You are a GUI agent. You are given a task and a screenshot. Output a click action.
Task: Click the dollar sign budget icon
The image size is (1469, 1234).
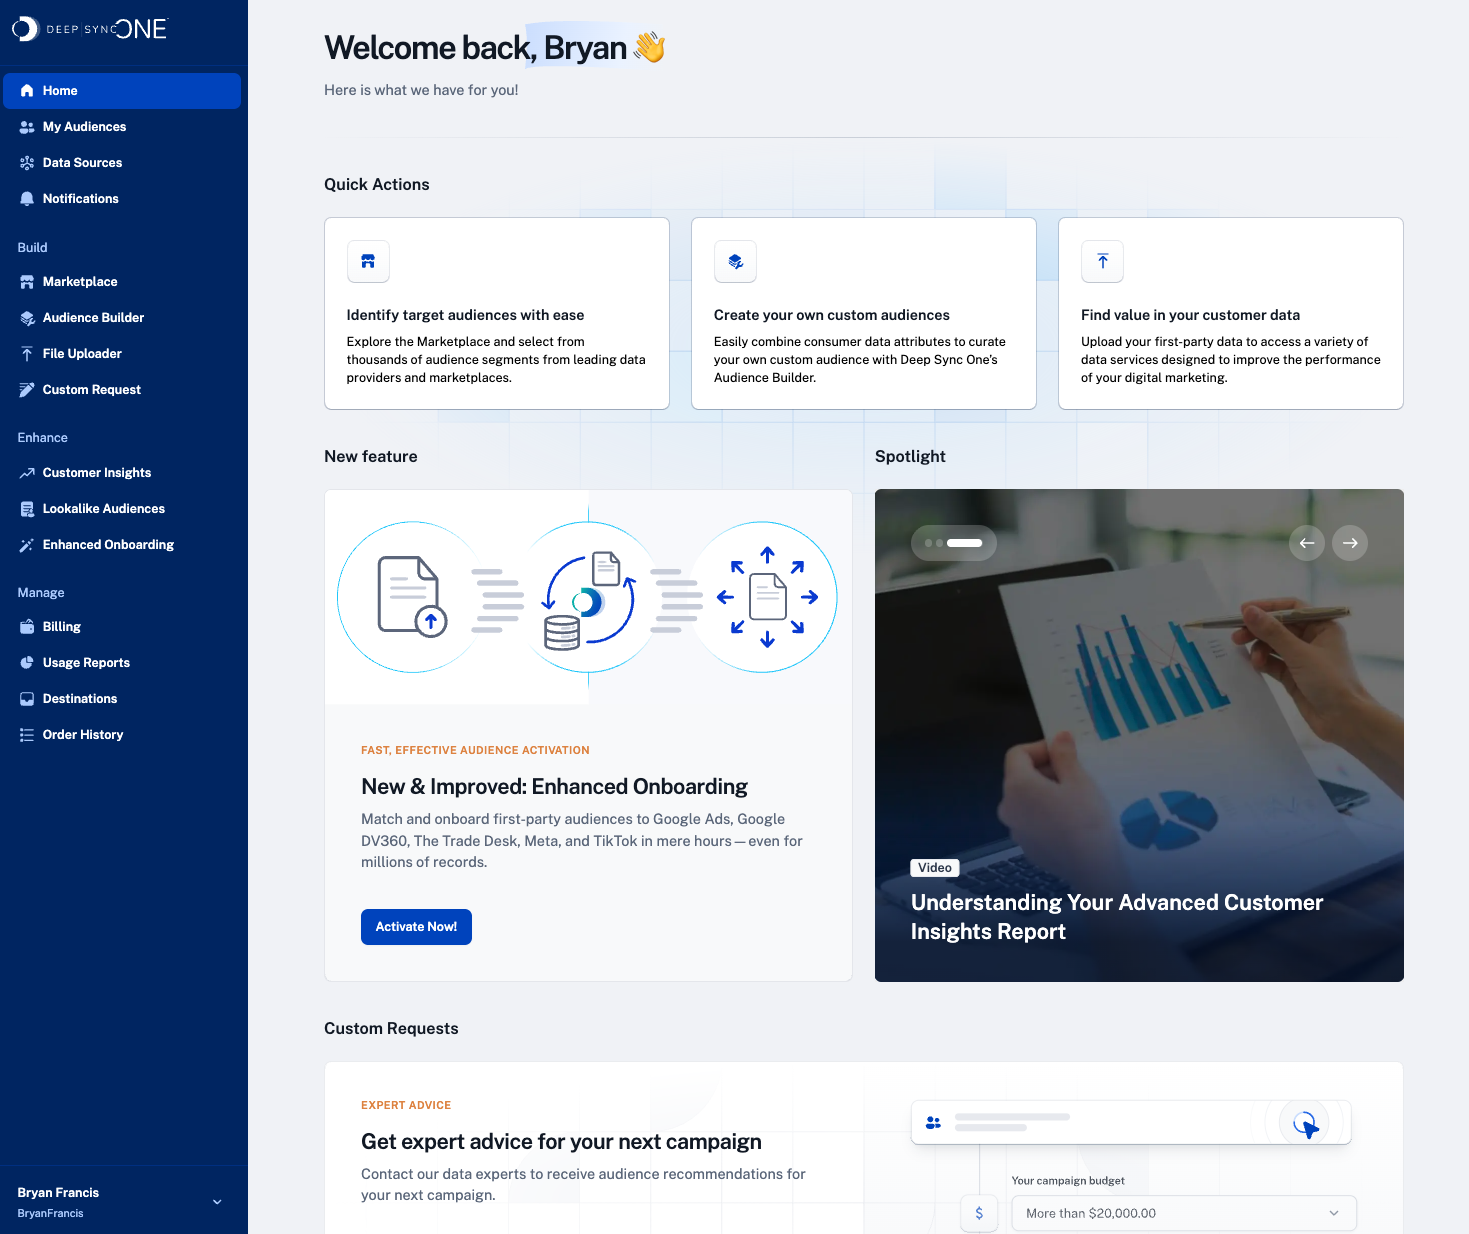[x=979, y=1213]
